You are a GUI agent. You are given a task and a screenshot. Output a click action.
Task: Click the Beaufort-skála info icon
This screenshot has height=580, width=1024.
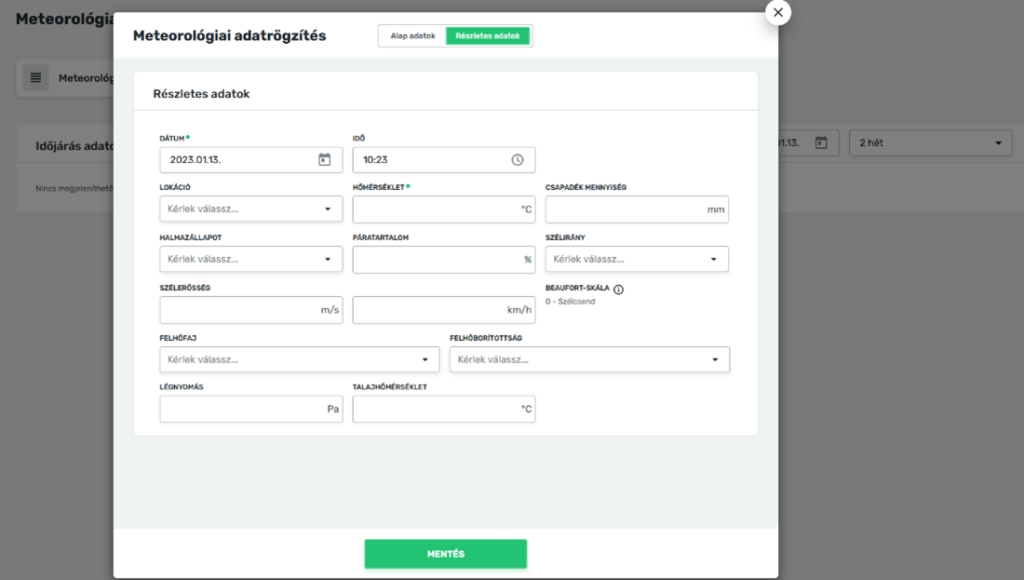618,290
